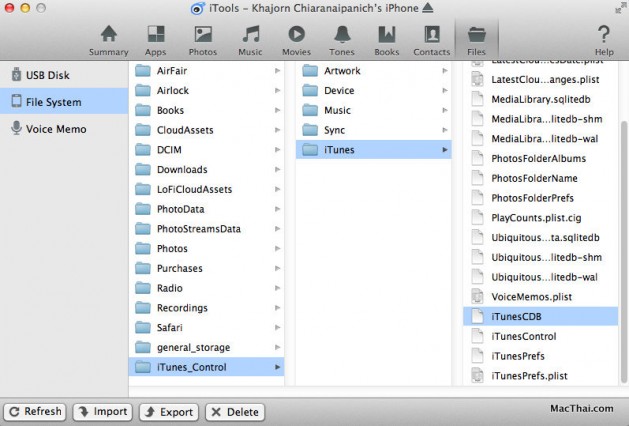Select the PlayCounts.plist.cig file
The image size is (629, 426).
[x=540, y=217]
